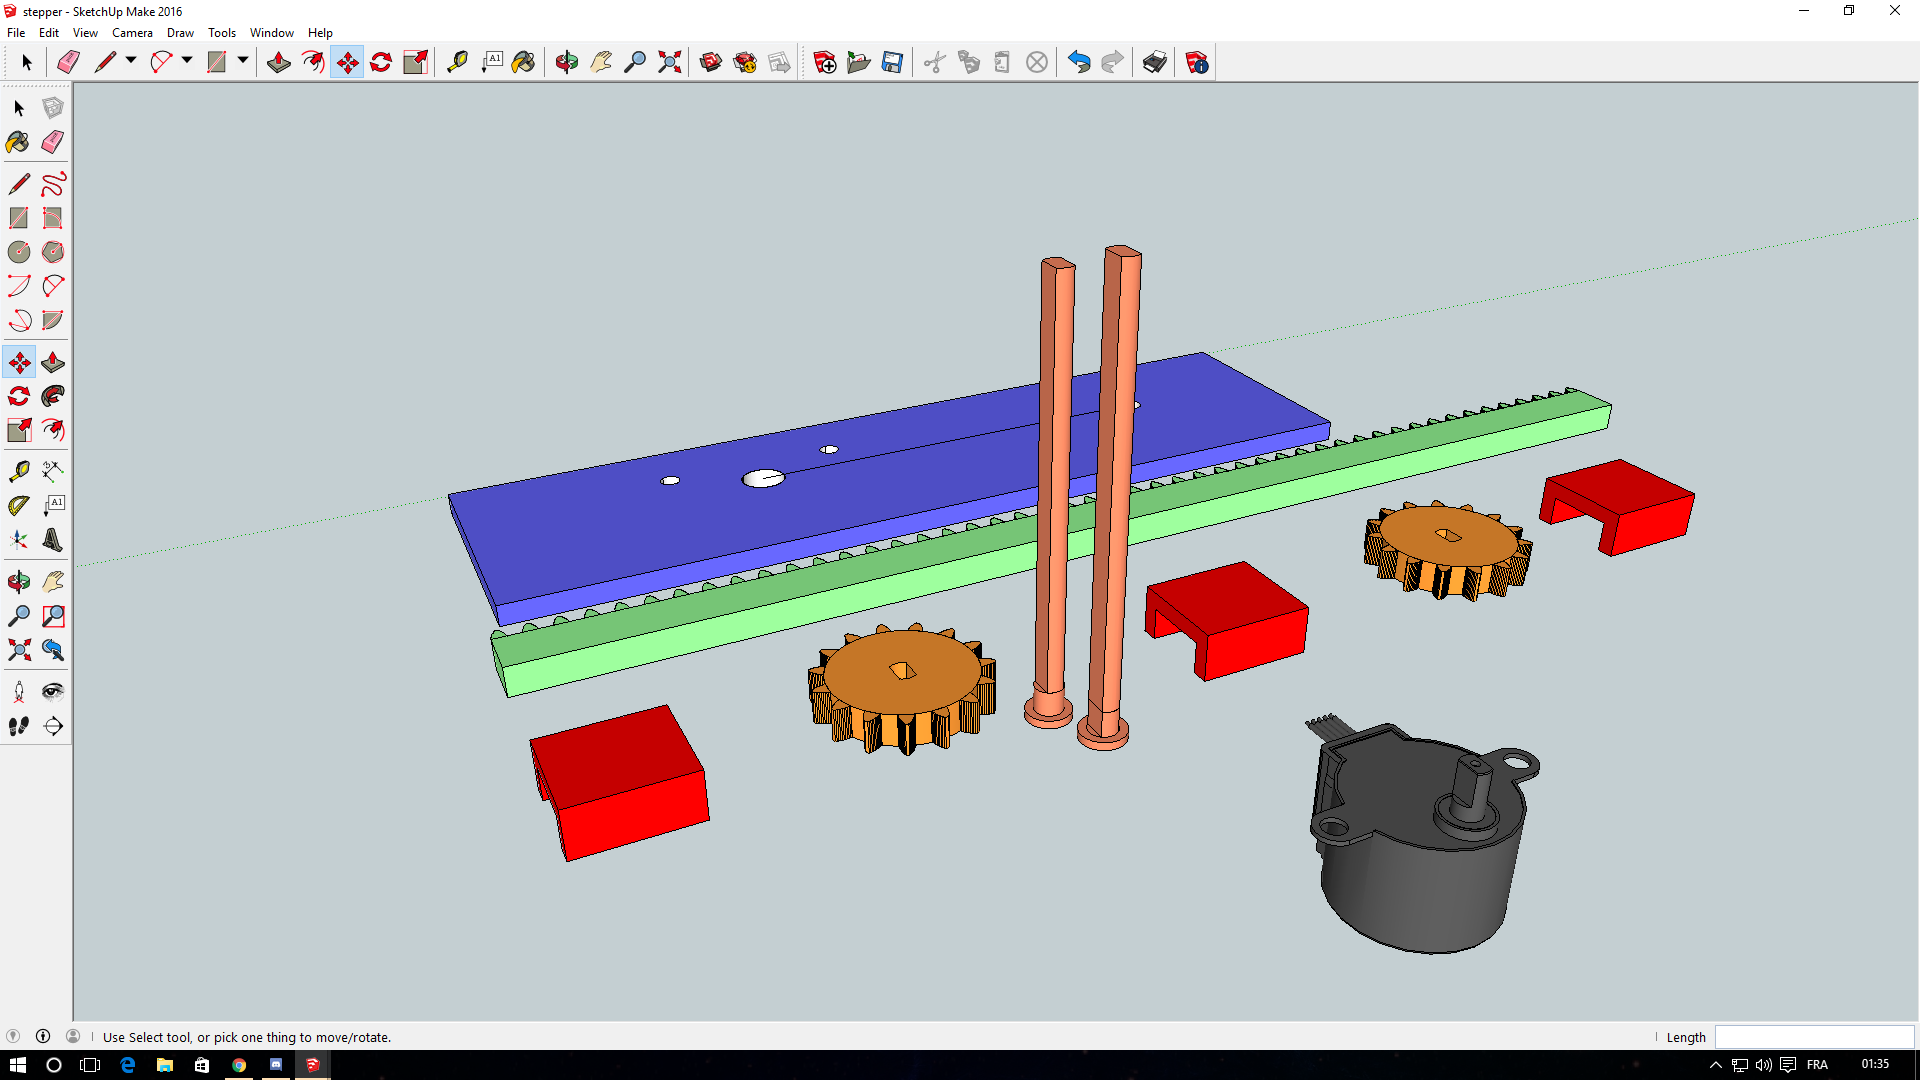Image resolution: width=1920 pixels, height=1080 pixels.
Task: Select the 3 Point Arc tool
Action: [x=19, y=319]
